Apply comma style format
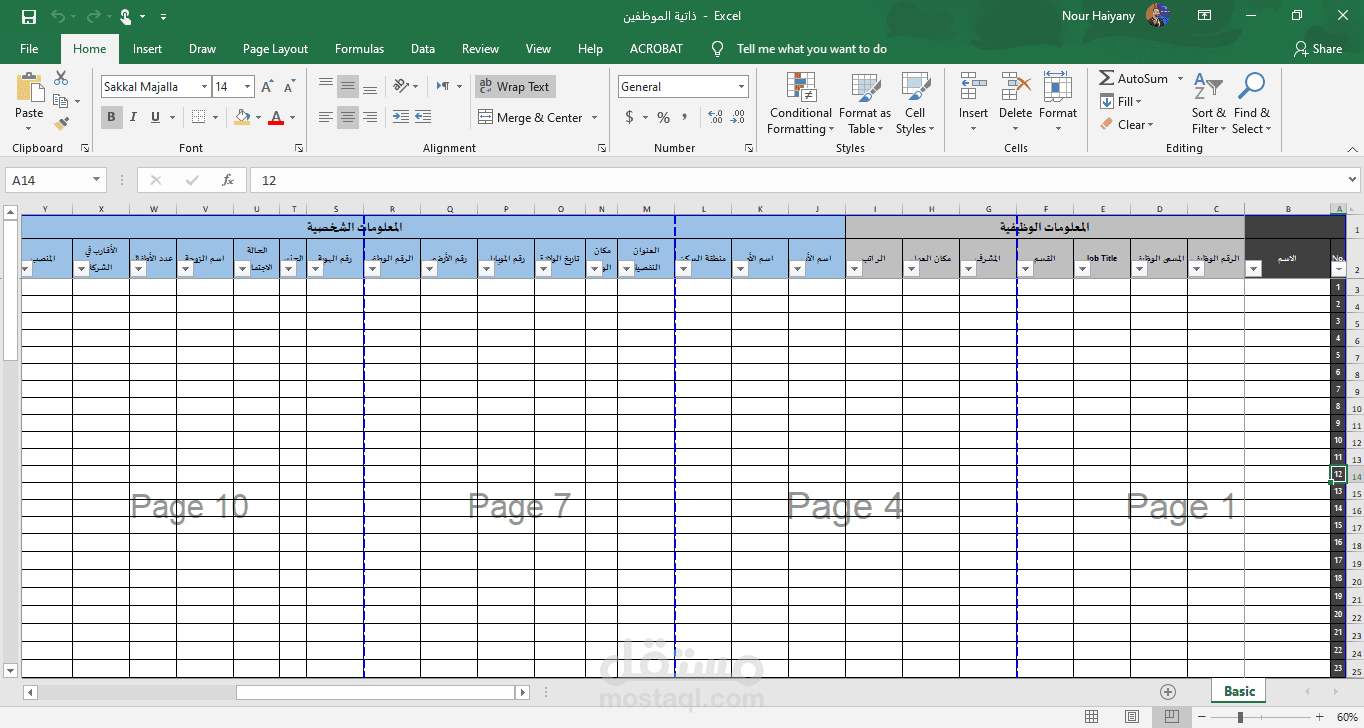Viewport: 1364px width, 728px height. tap(685, 117)
